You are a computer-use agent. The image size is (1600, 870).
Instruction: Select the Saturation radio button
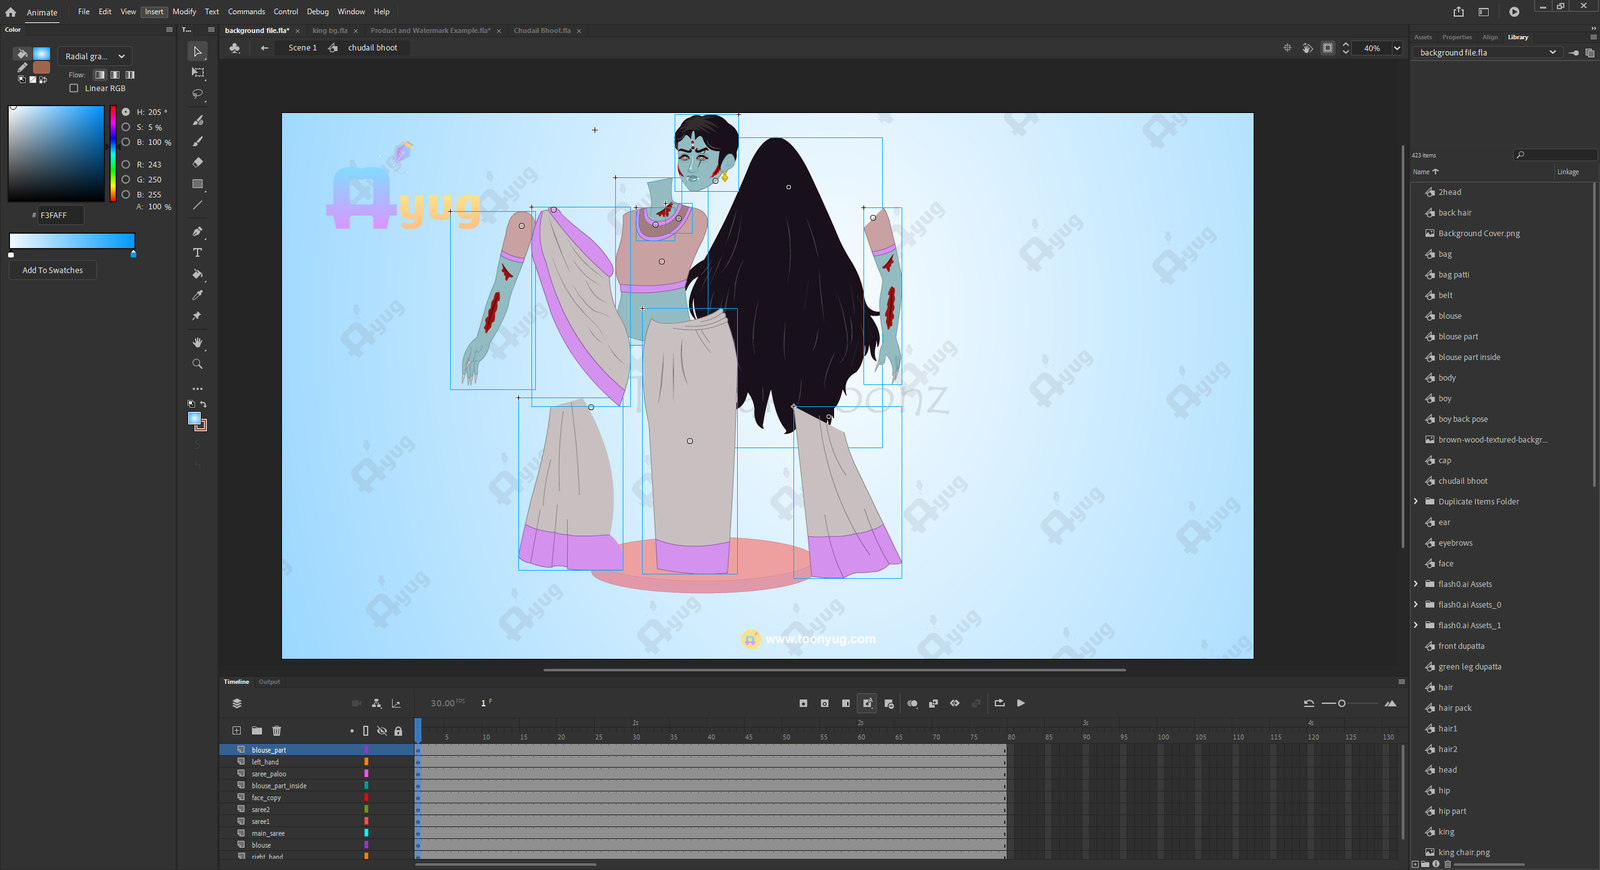(126, 127)
